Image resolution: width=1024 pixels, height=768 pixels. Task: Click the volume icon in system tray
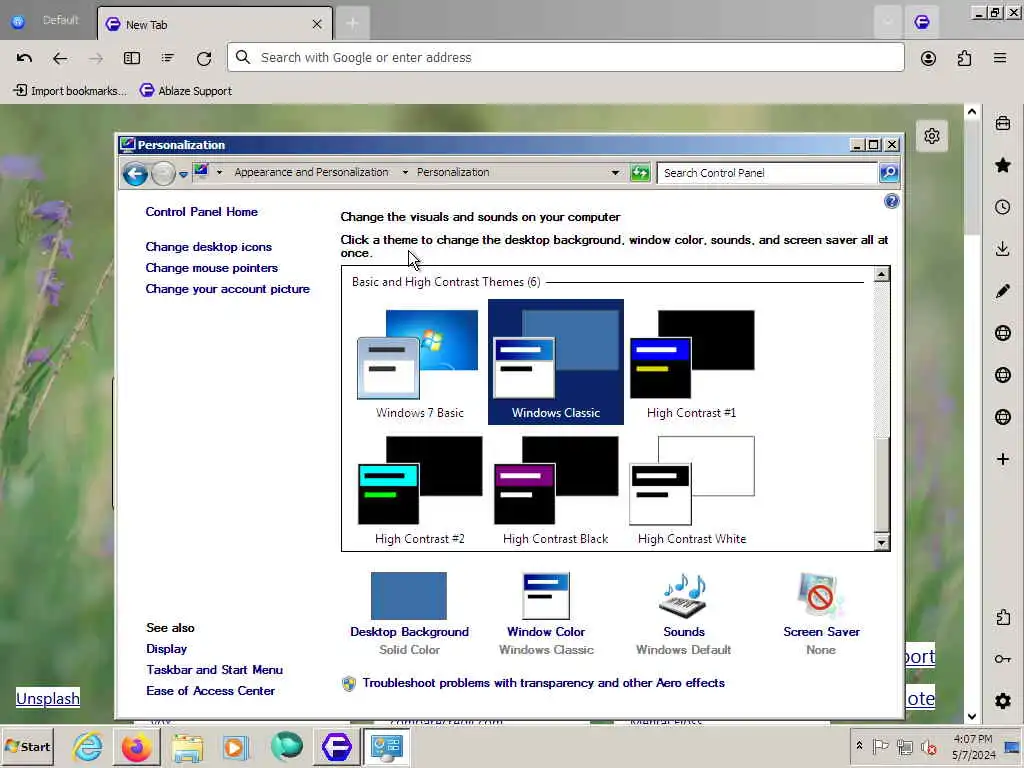[928, 746]
